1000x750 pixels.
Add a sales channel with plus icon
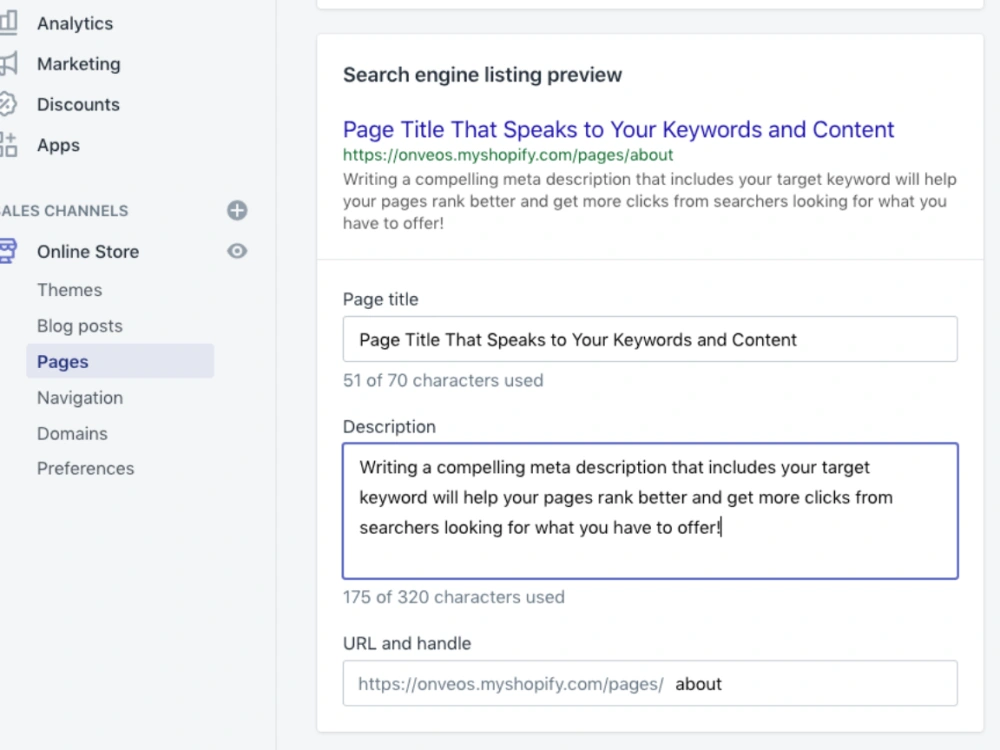[237, 210]
